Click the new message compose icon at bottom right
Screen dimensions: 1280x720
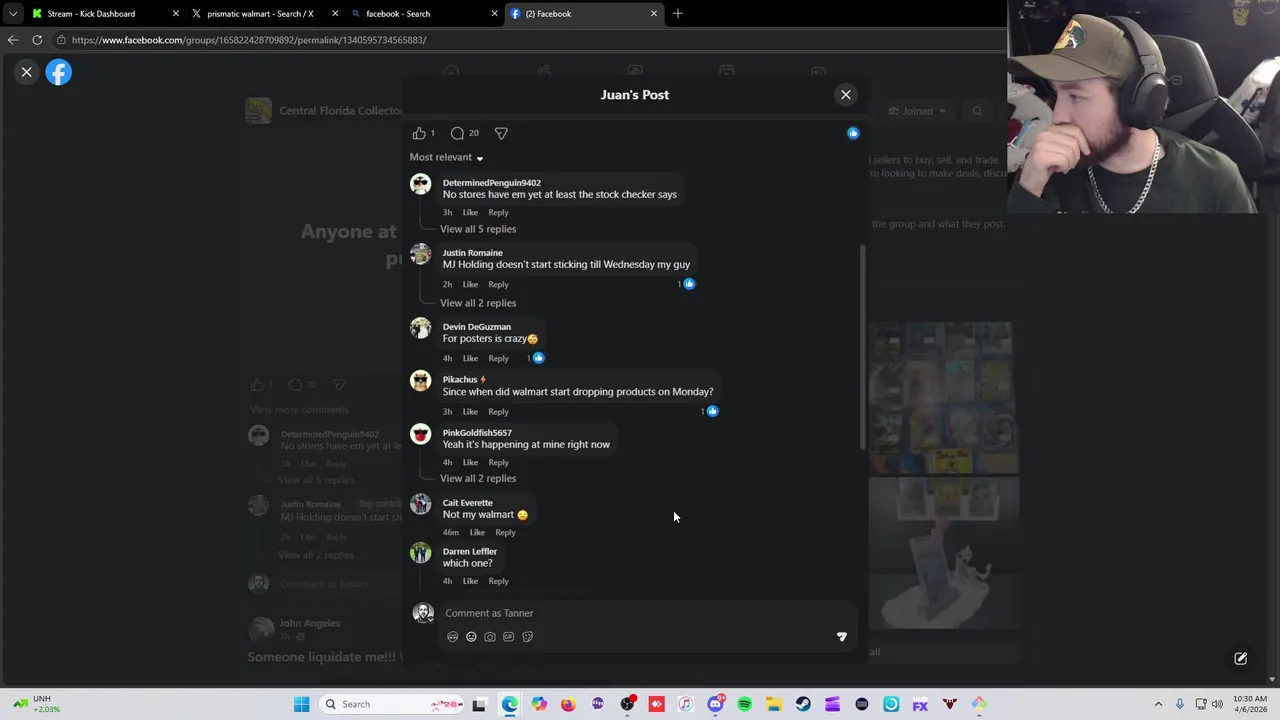(x=1240, y=659)
